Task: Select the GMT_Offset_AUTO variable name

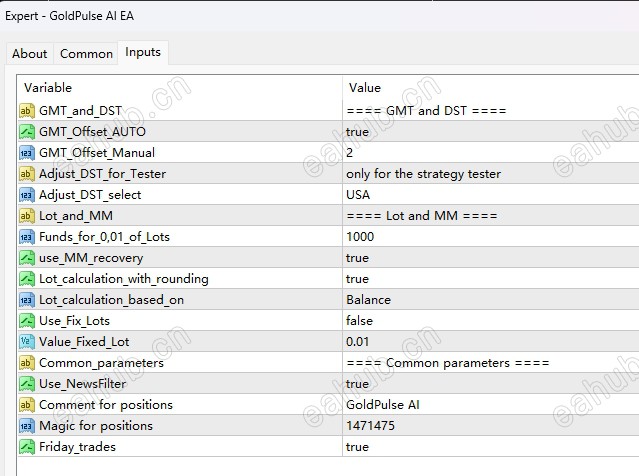Action: click(92, 132)
